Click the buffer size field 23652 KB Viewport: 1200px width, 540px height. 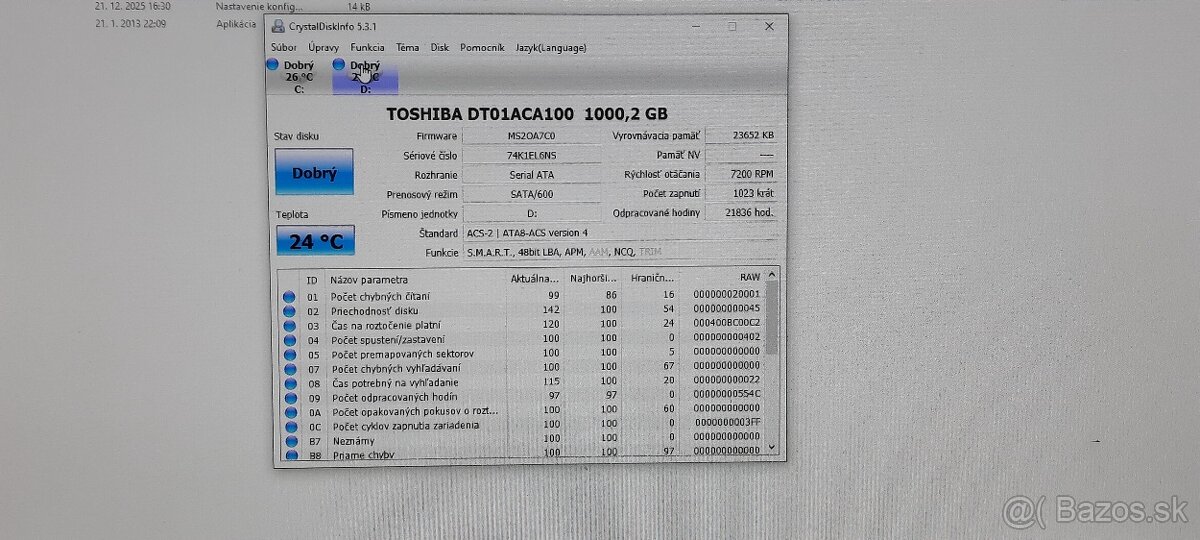[741, 135]
